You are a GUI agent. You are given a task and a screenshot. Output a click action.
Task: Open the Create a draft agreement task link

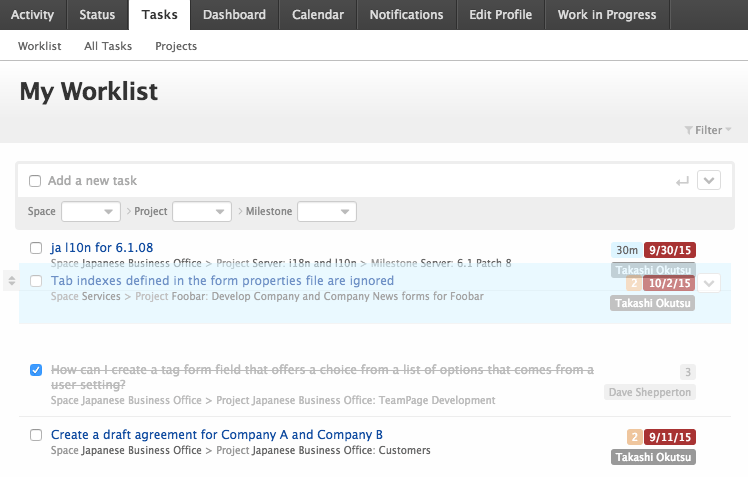click(217, 435)
